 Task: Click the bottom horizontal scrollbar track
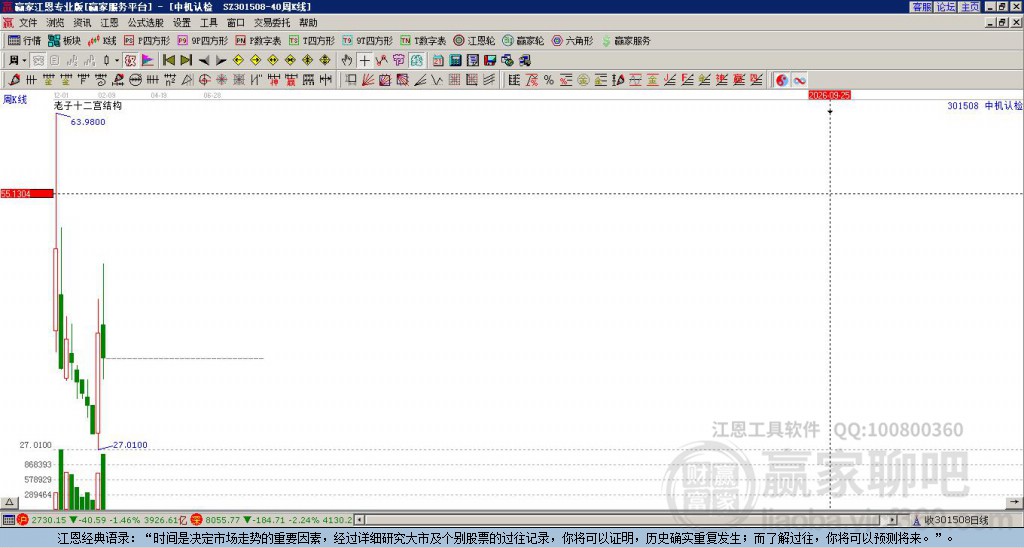click(x=626, y=520)
